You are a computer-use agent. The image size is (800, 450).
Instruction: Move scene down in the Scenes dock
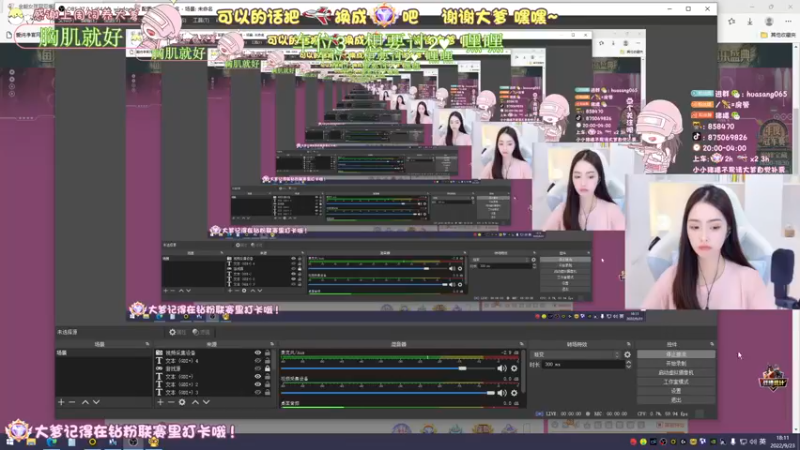96,403
